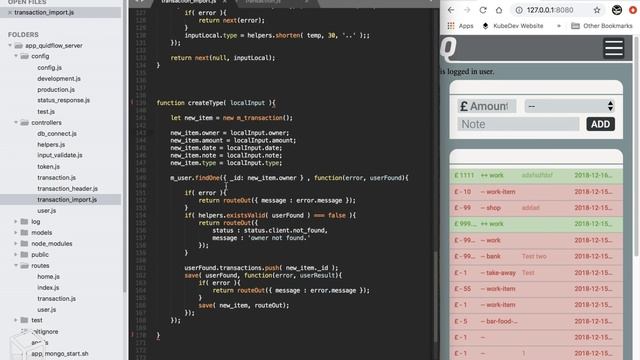This screenshot has height=360, width=640.
Task: Collapse the routes folder
Action: pyautogui.click(x=16, y=265)
